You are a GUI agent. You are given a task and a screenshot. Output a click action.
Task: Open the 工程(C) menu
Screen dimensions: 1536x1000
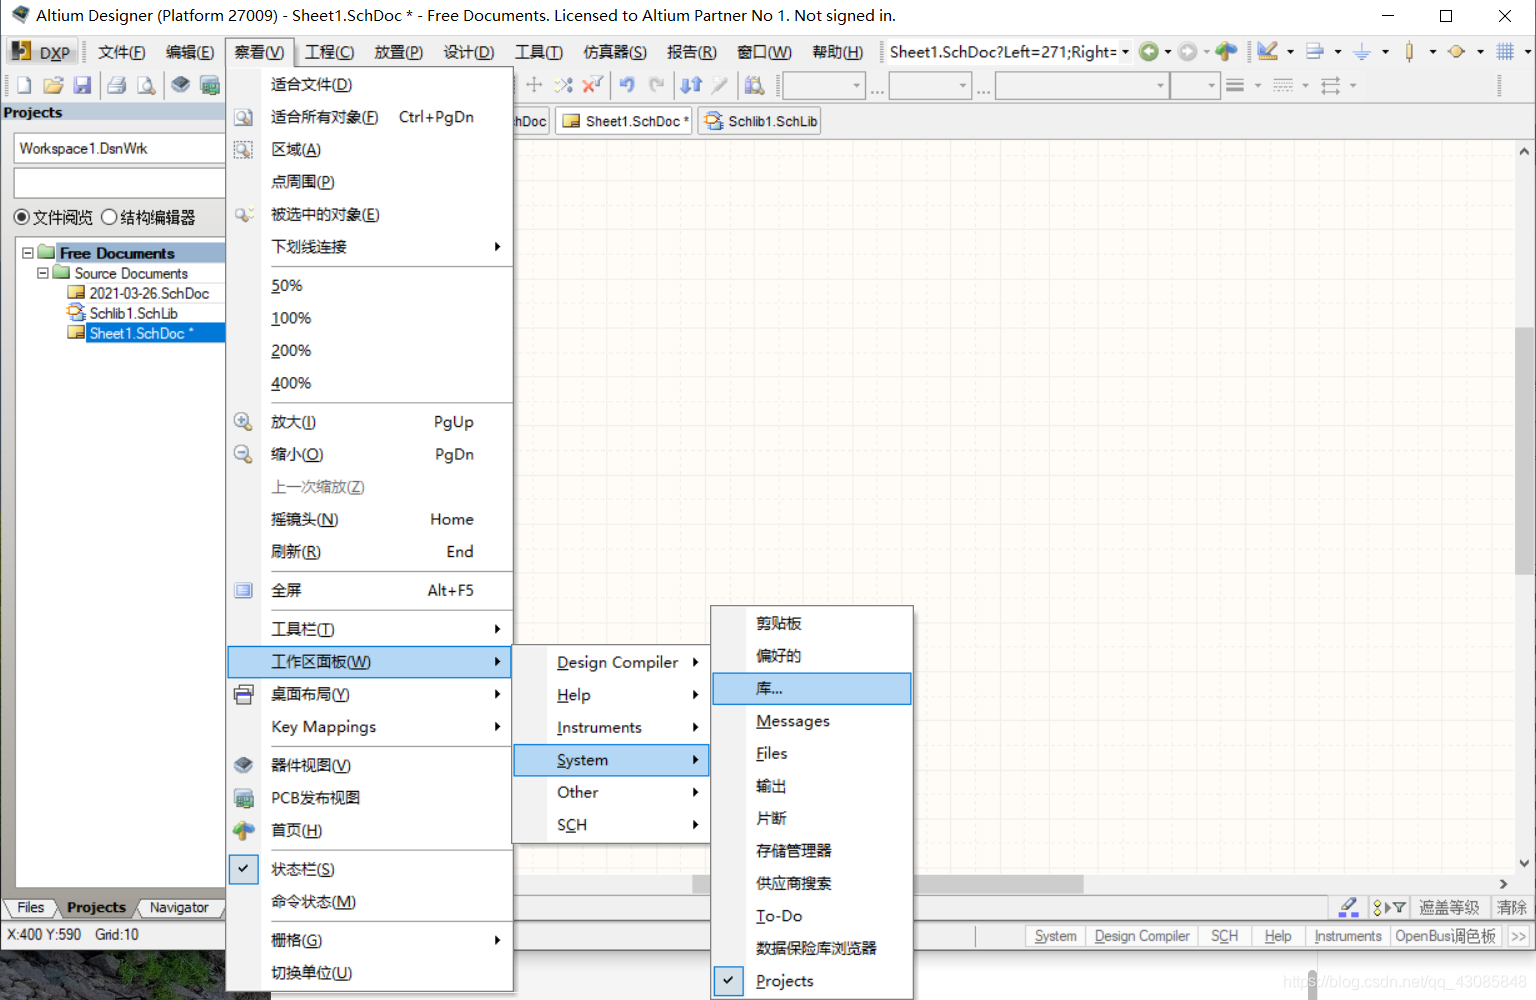click(x=329, y=52)
